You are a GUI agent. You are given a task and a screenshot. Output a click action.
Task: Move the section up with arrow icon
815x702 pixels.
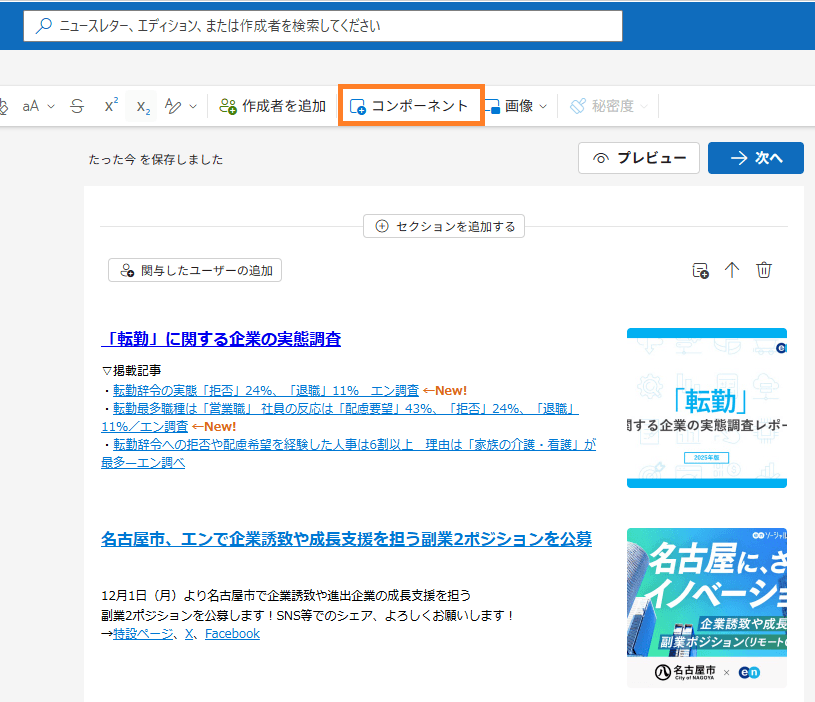[x=732, y=270]
